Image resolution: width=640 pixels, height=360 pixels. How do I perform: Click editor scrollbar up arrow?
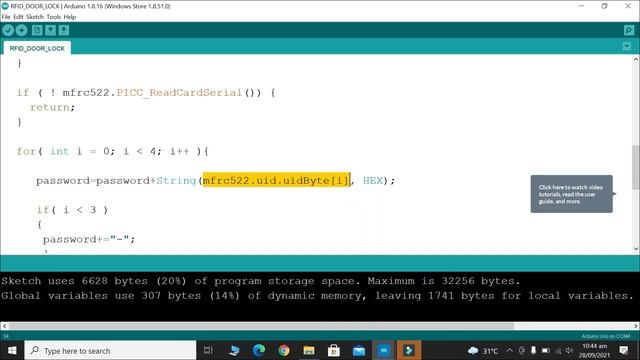click(636, 60)
